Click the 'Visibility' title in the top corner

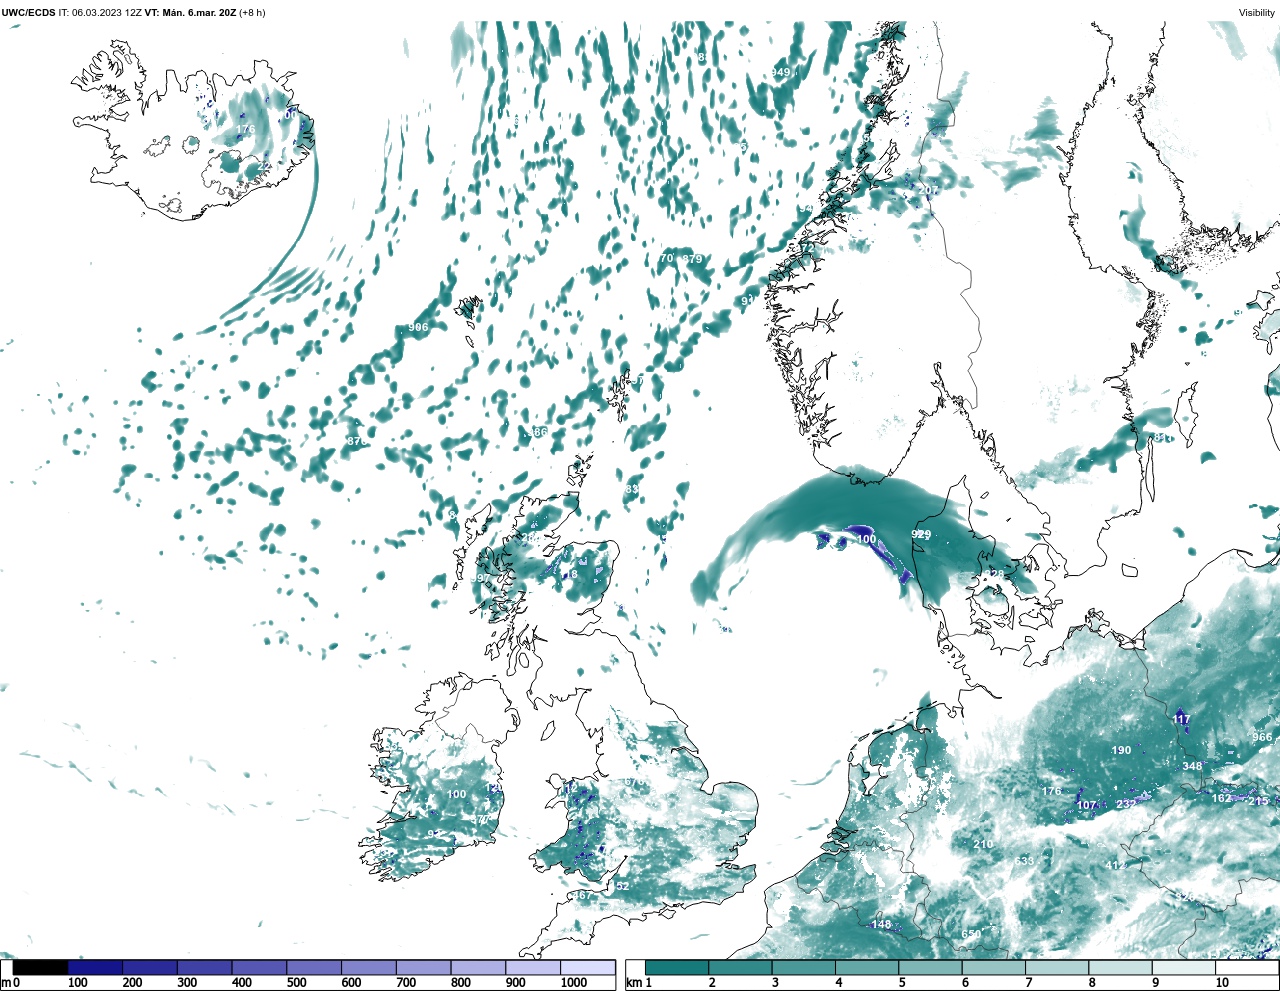click(x=1256, y=13)
